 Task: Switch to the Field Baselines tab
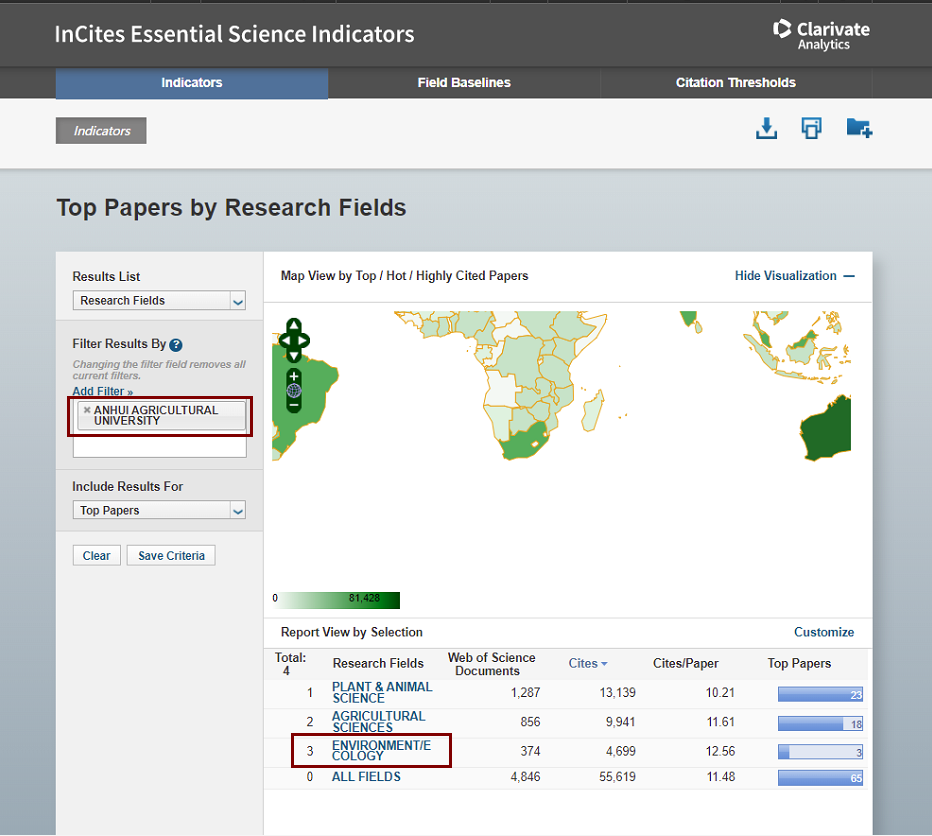pyautogui.click(x=464, y=83)
